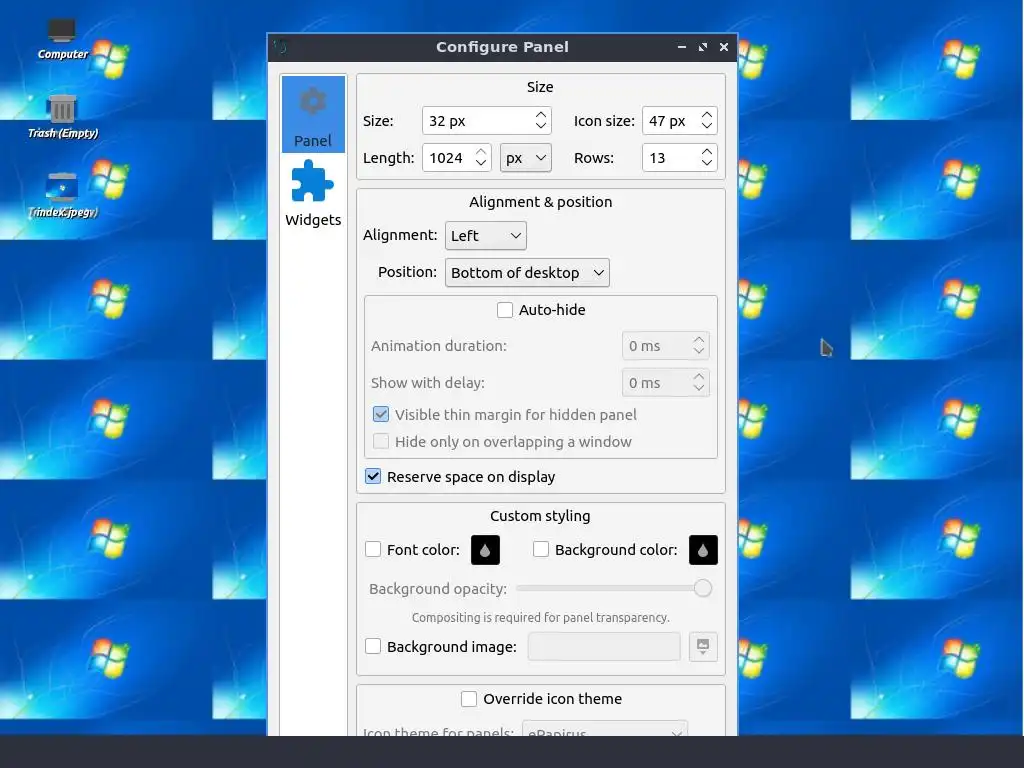Enable the Auto-hide checkbox
Screen dimensions: 1024x768
pos(505,310)
